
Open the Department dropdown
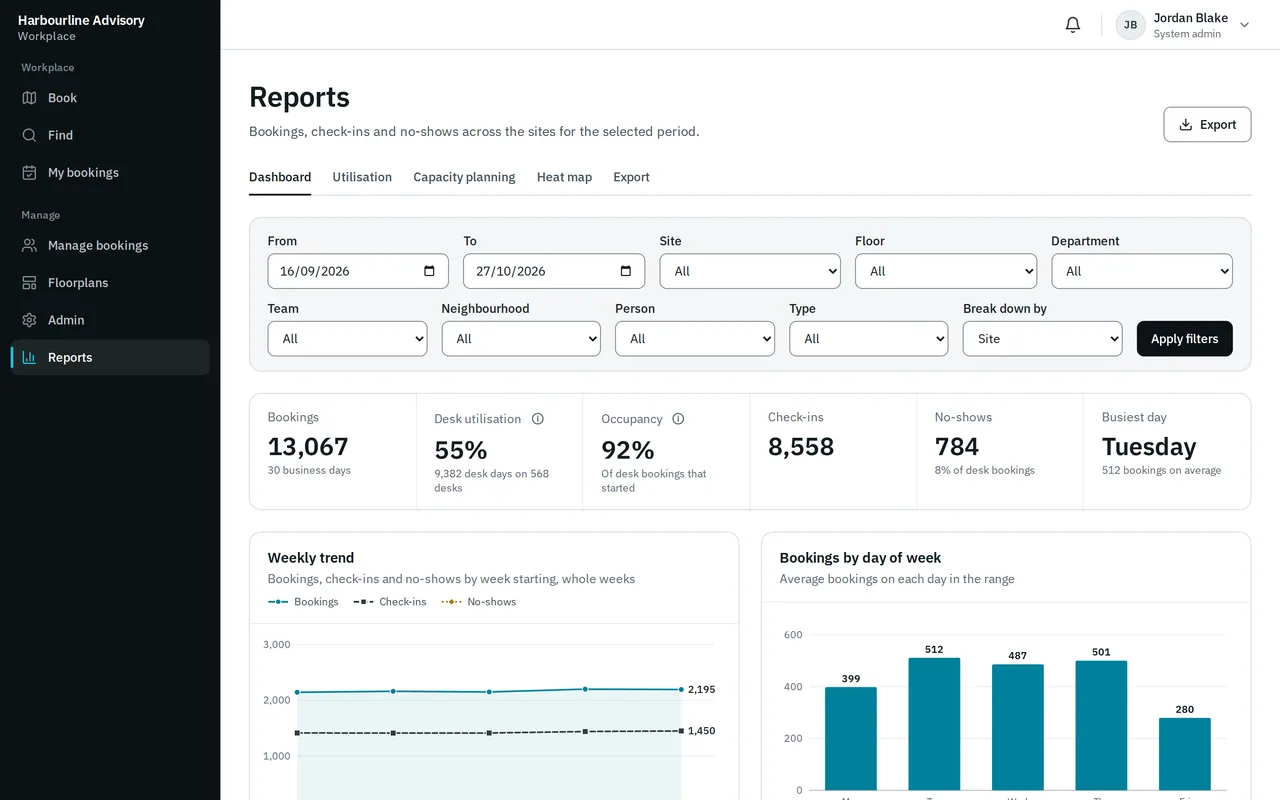coord(1142,271)
